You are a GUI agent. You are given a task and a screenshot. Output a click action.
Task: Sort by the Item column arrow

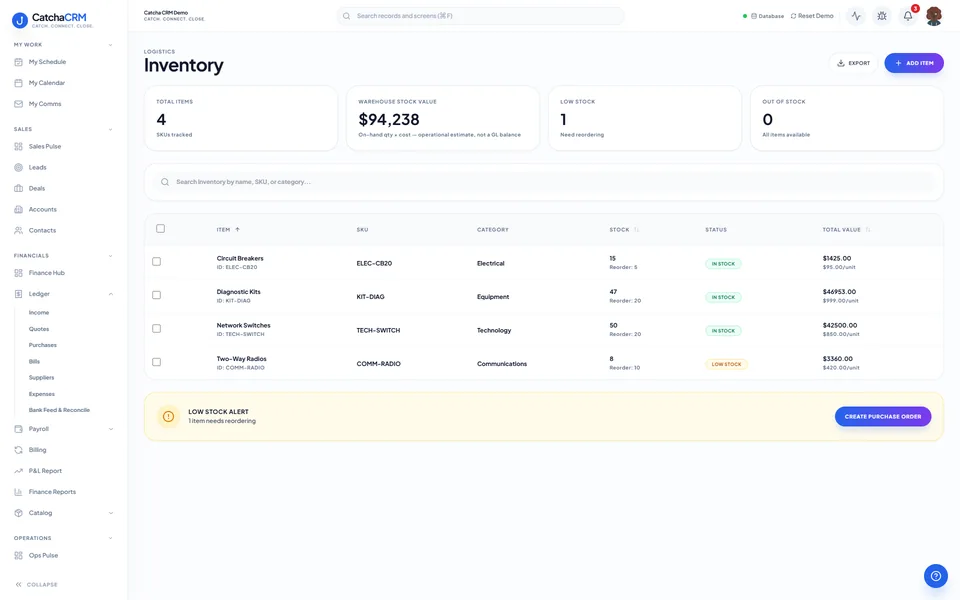pyautogui.click(x=238, y=230)
